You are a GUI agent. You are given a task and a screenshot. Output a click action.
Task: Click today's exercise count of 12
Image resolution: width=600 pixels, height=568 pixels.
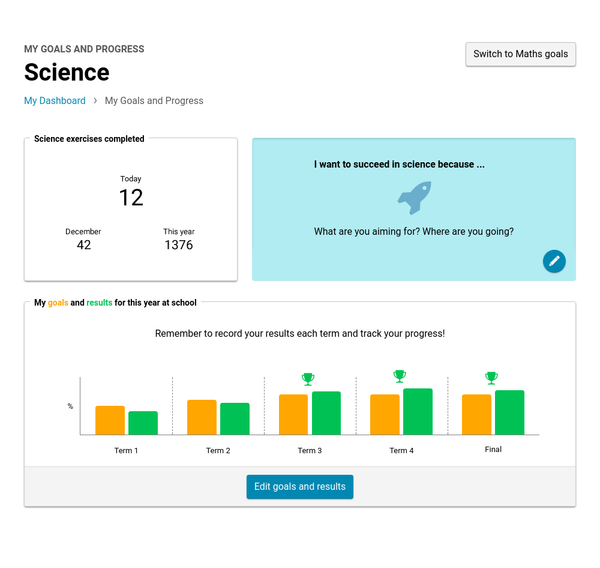click(131, 197)
